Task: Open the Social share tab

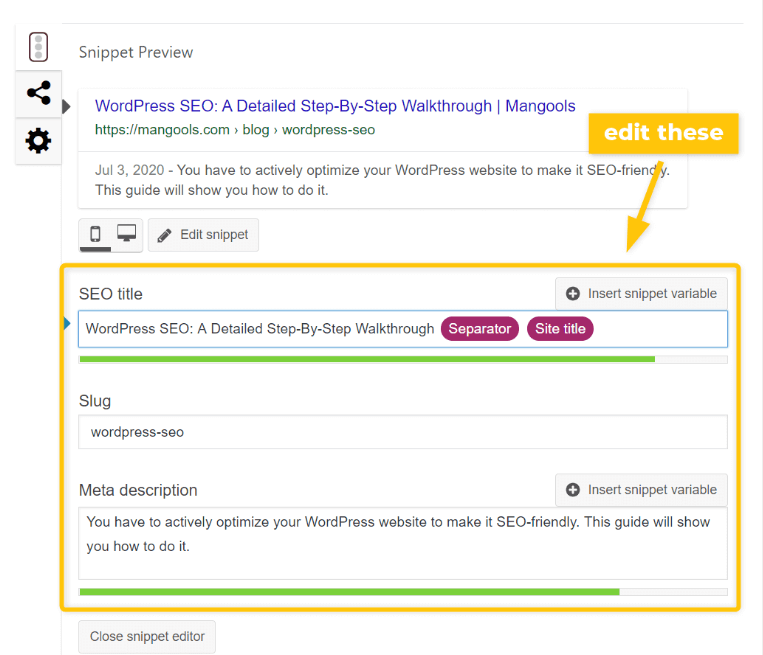Action: [x=38, y=93]
